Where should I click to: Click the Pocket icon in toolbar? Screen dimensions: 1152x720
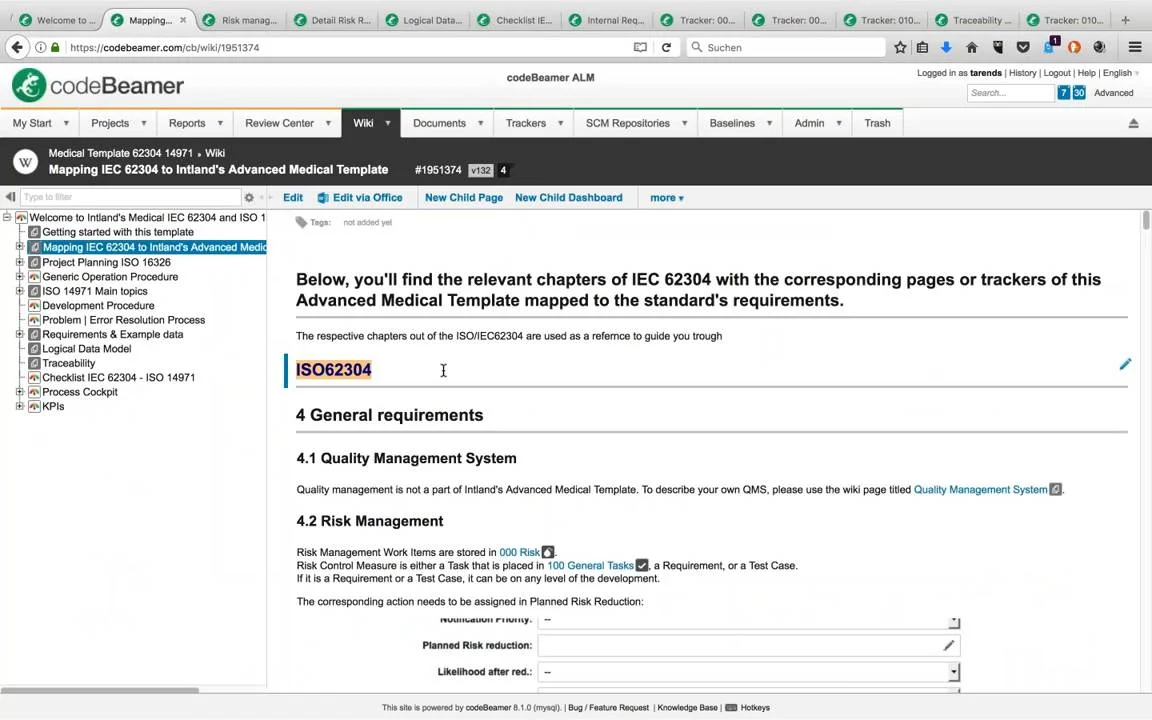click(1023, 47)
